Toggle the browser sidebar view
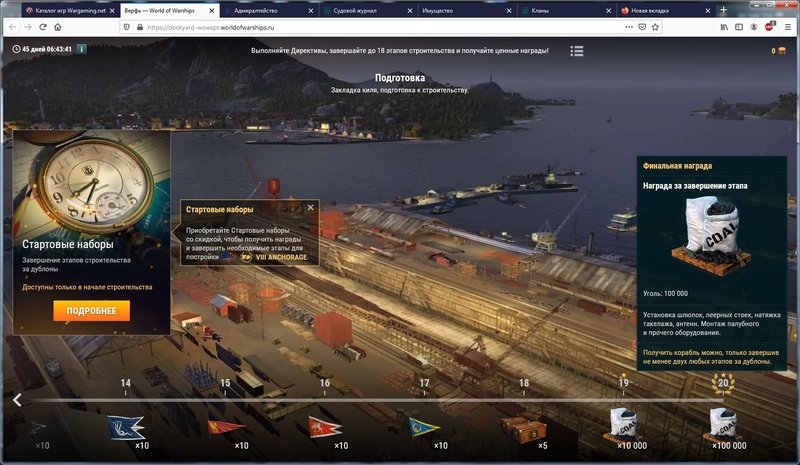This screenshot has width=800, height=465. (x=739, y=27)
